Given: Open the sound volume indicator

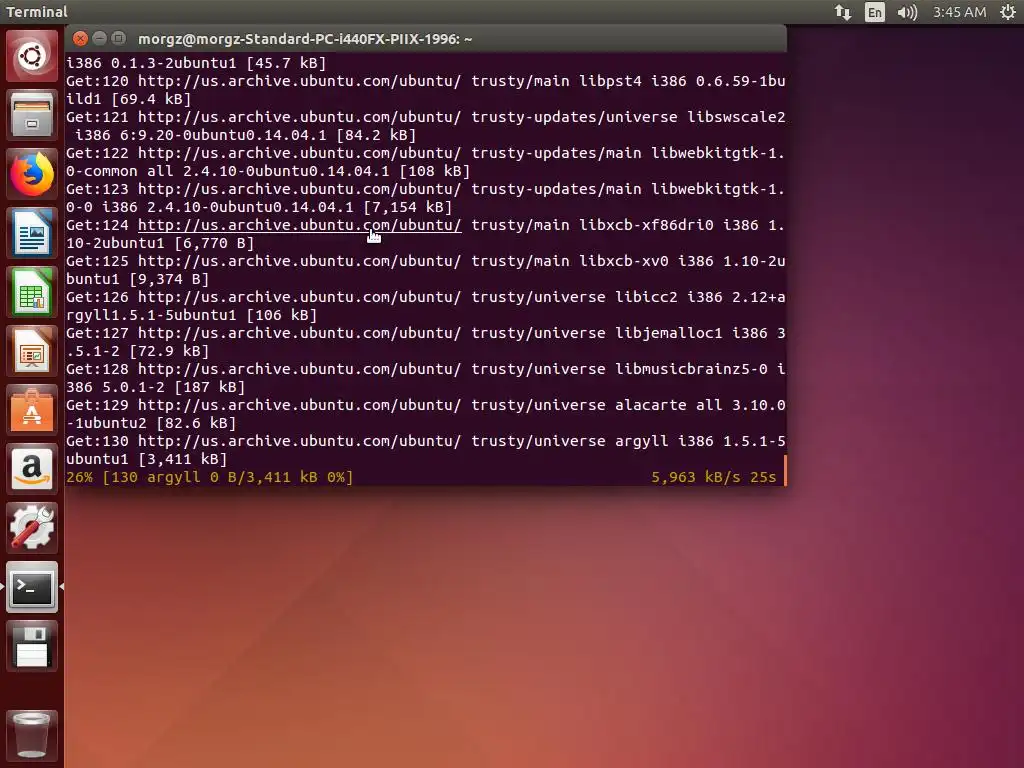Looking at the screenshot, I should pos(907,12).
